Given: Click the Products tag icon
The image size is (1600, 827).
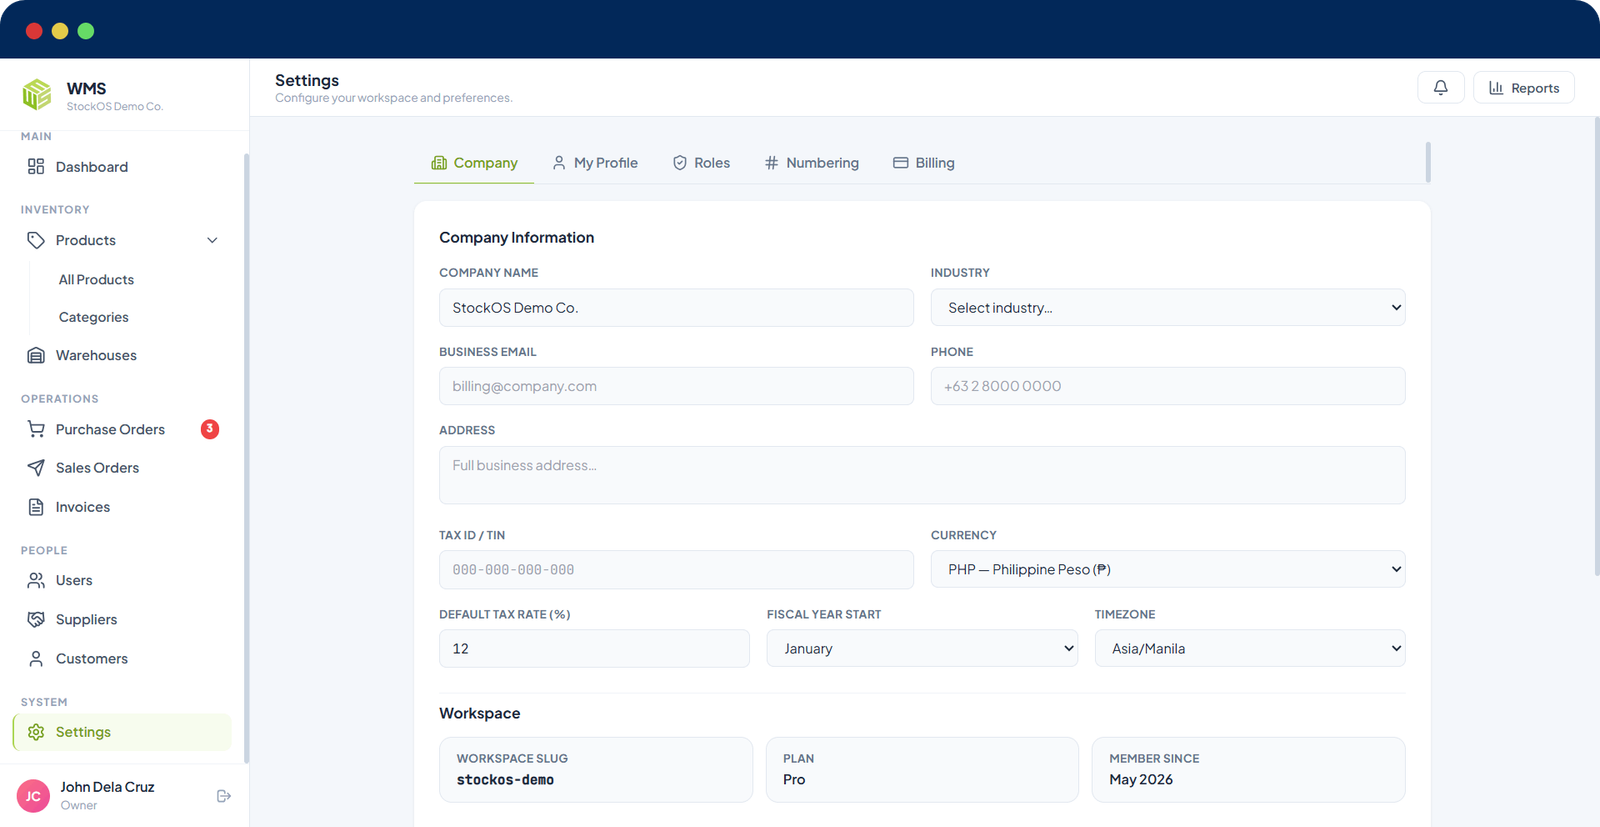Looking at the screenshot, I should (36, 240).
